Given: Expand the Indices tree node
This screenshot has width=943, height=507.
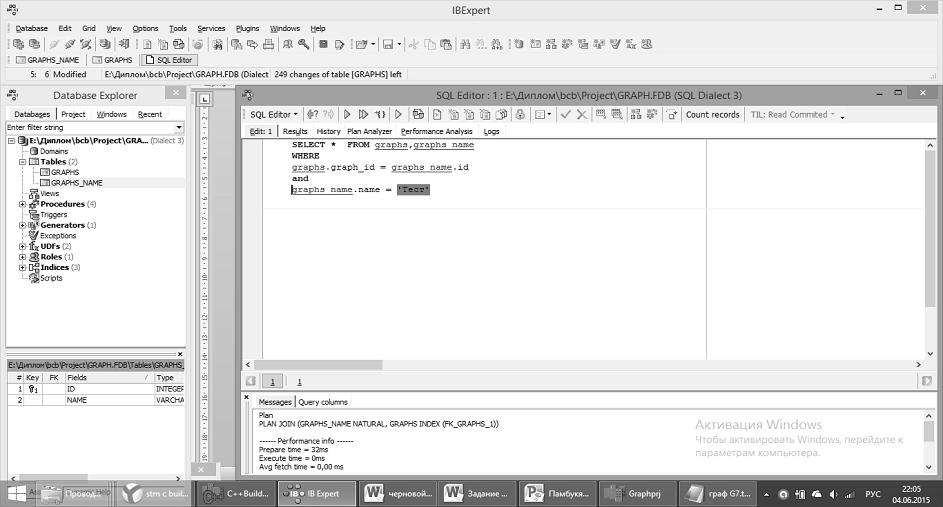Looking at the screenshot, I should (22, 267).
